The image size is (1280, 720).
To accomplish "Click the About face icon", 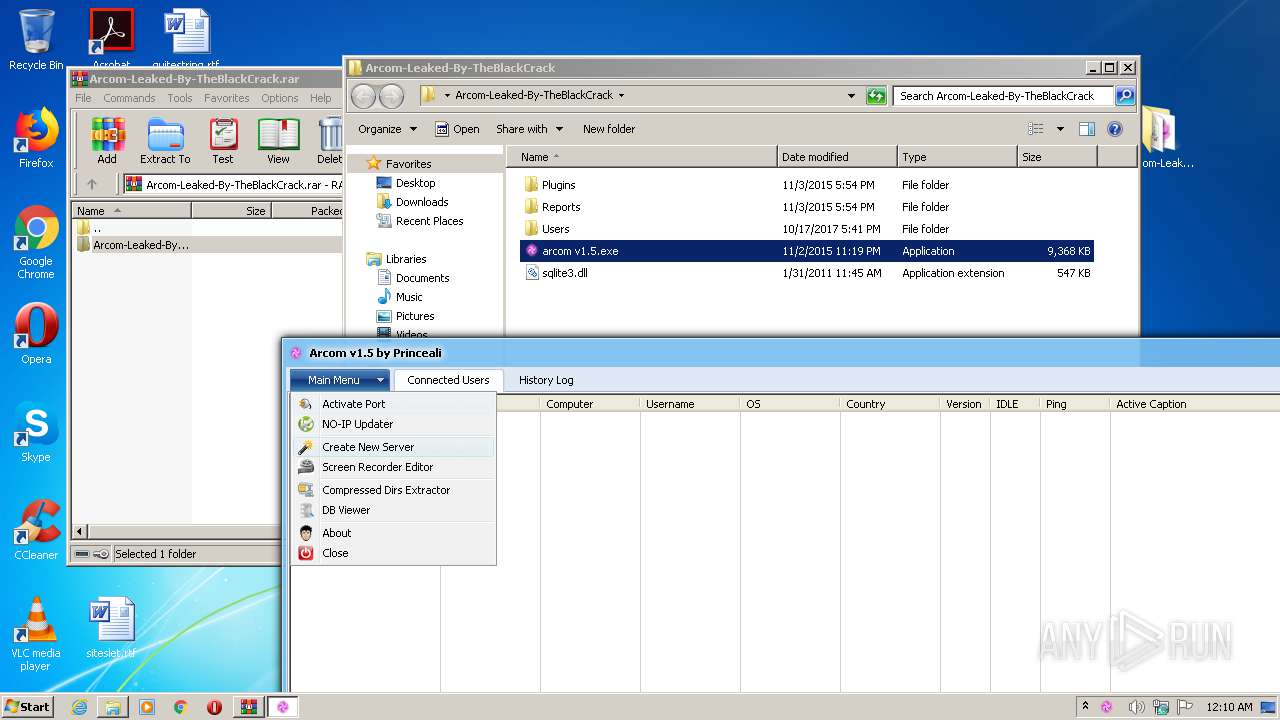I will point(306,533).
